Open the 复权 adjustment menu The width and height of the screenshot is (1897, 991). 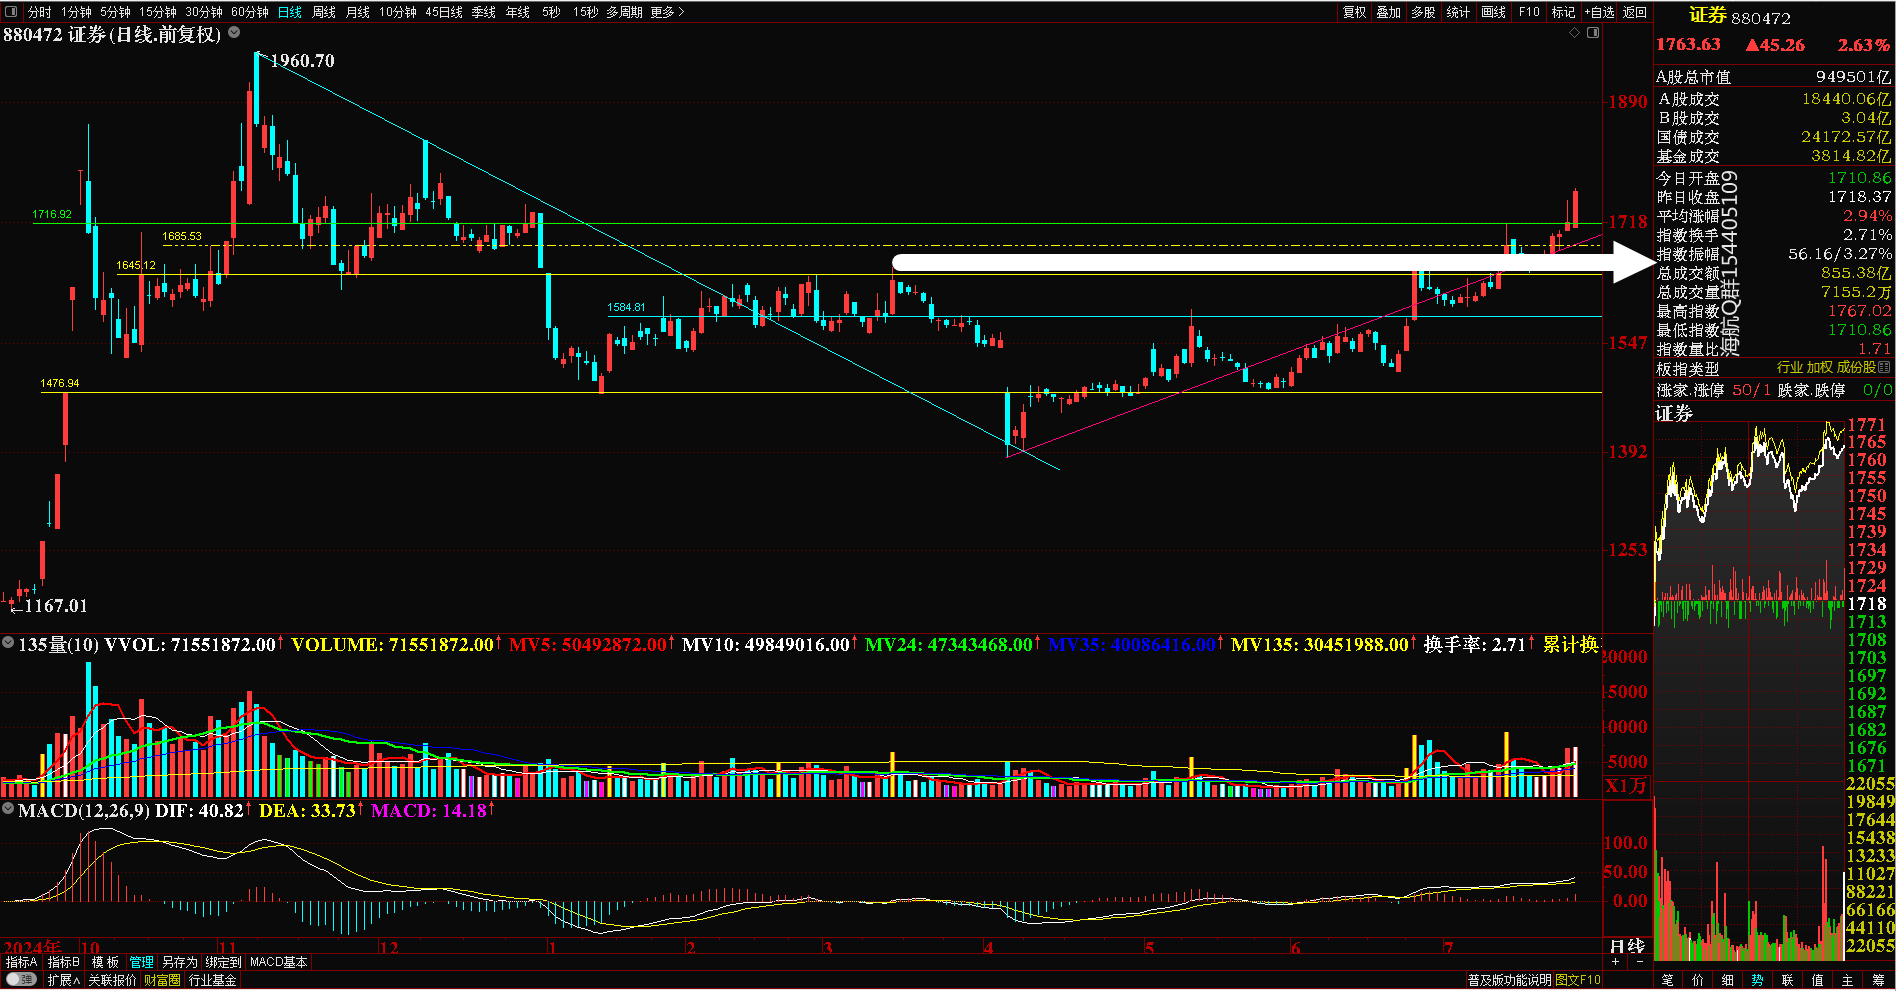(1354, 12)
